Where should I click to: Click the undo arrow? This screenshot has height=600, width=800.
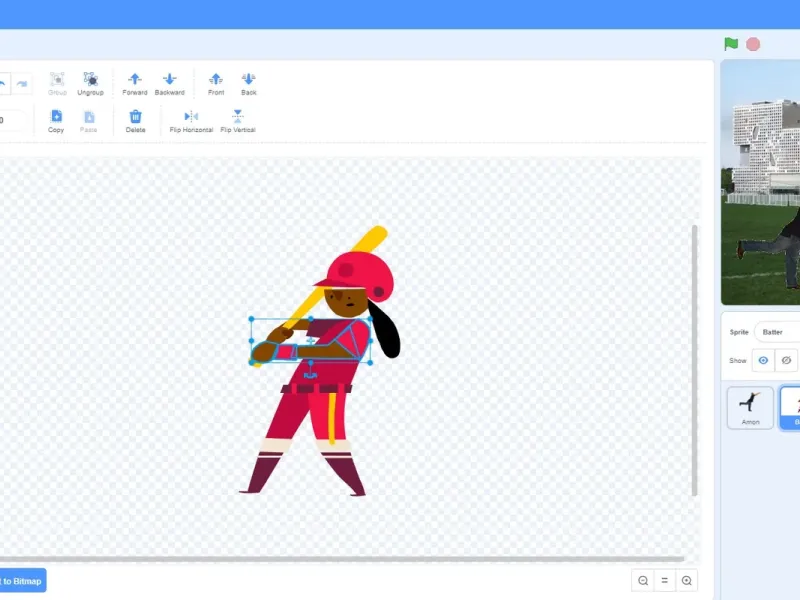(3, 84)
